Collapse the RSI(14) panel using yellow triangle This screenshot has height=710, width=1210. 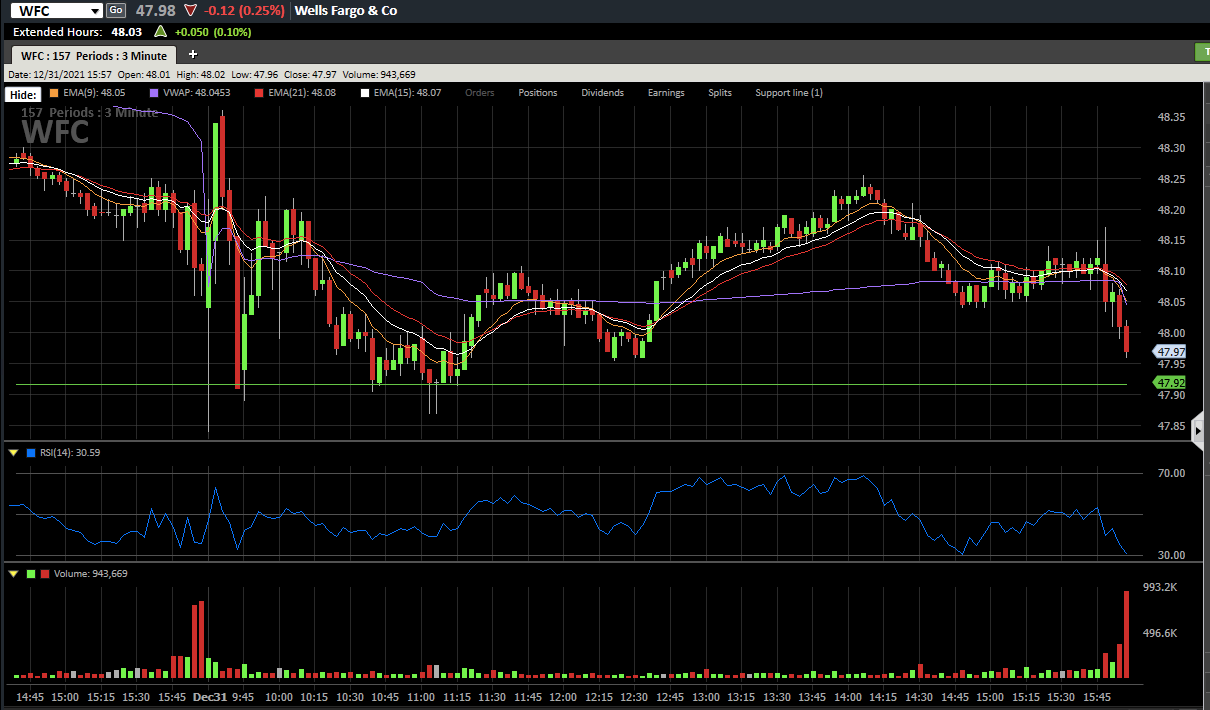[x=13, y=453]
